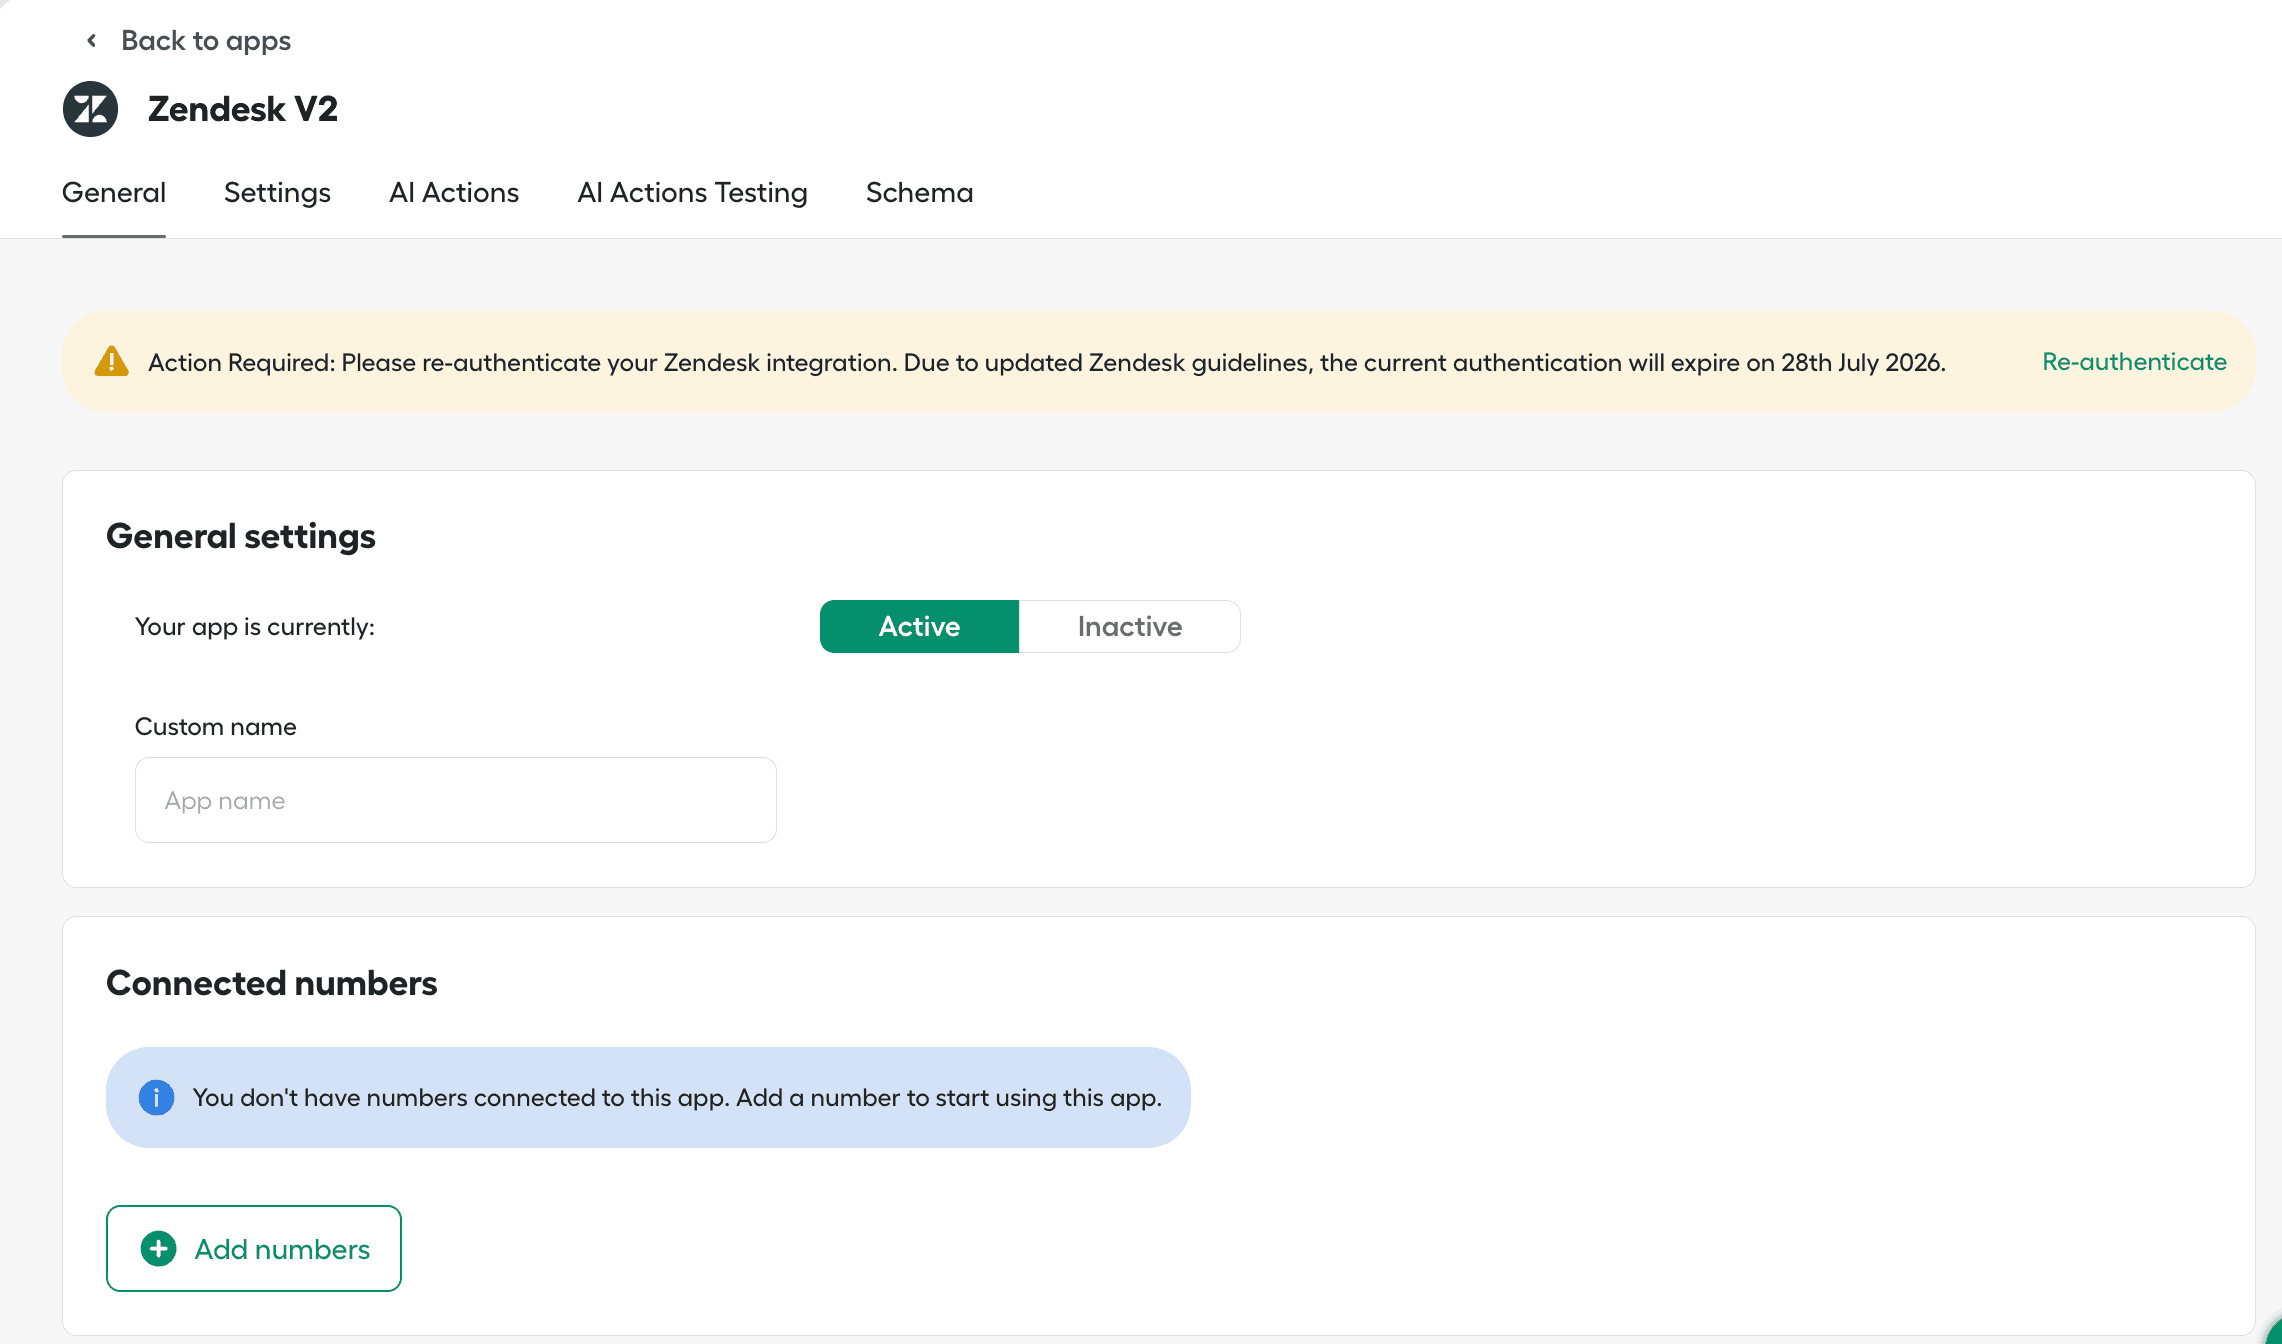Viewport: 2282px width, 1344px height.
Task: Click the no connected numbers info message
Action: pos(677,1097)
